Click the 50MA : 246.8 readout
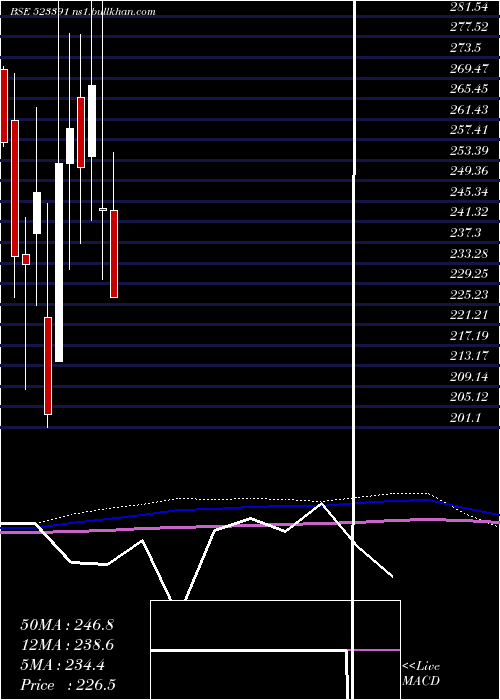 tap(67, 625)
